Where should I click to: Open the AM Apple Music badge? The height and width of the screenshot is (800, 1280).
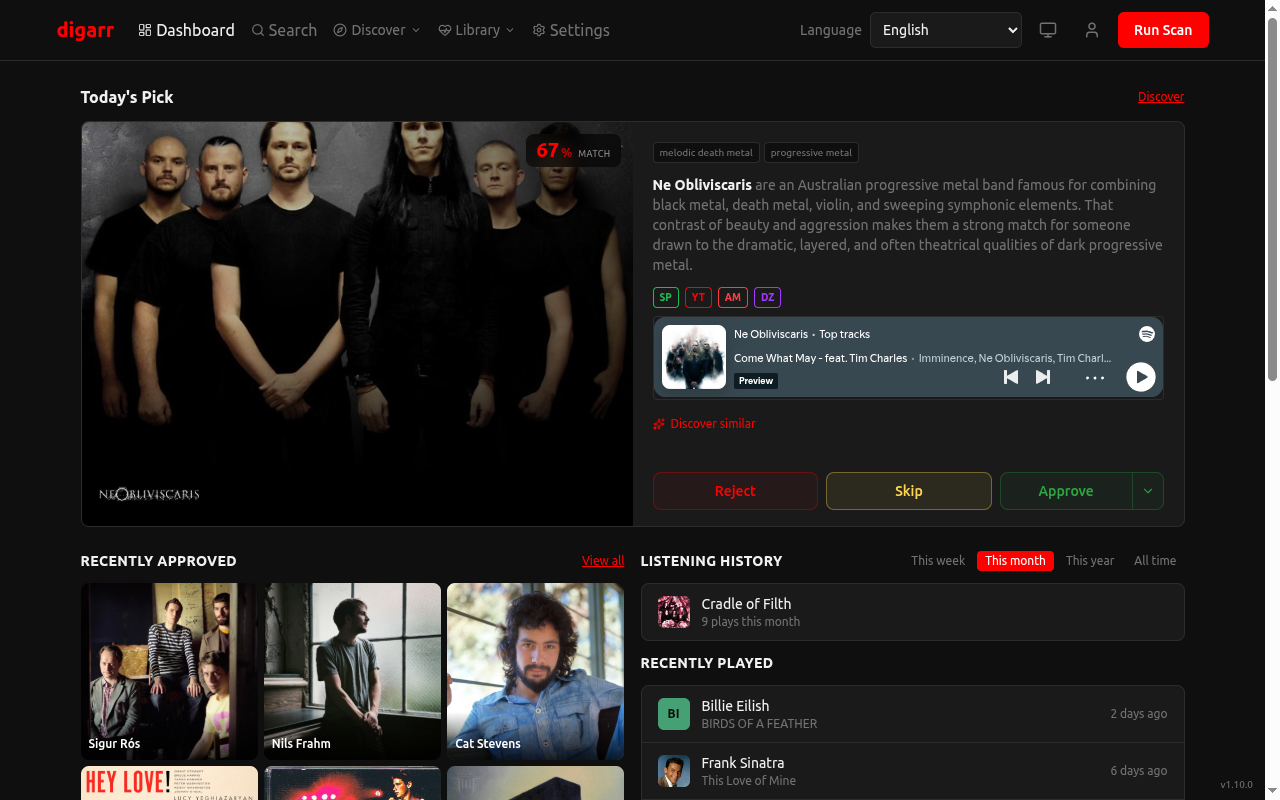coord(733,297)
